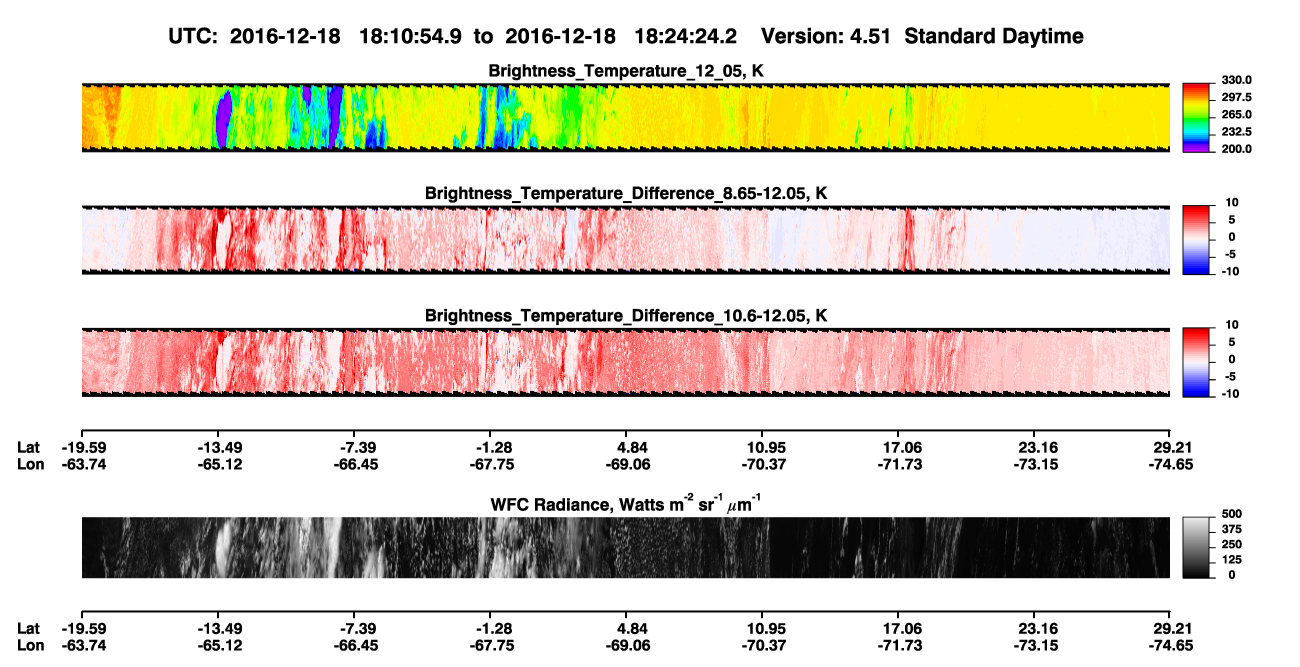
Task: Click the '500' label on grayscale colorbar
Action: [1232, 515]
